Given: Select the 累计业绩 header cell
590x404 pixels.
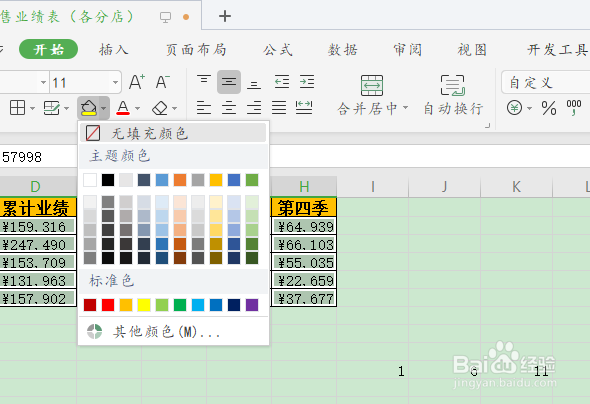Looking at the screenshot, I should [x=38, y=208].
